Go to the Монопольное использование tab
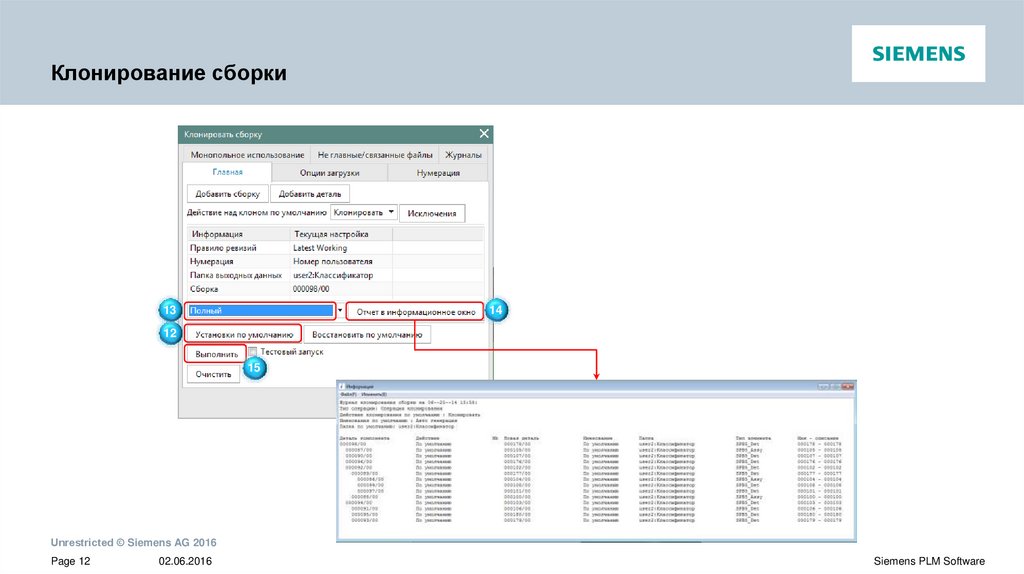 point(247,155)
